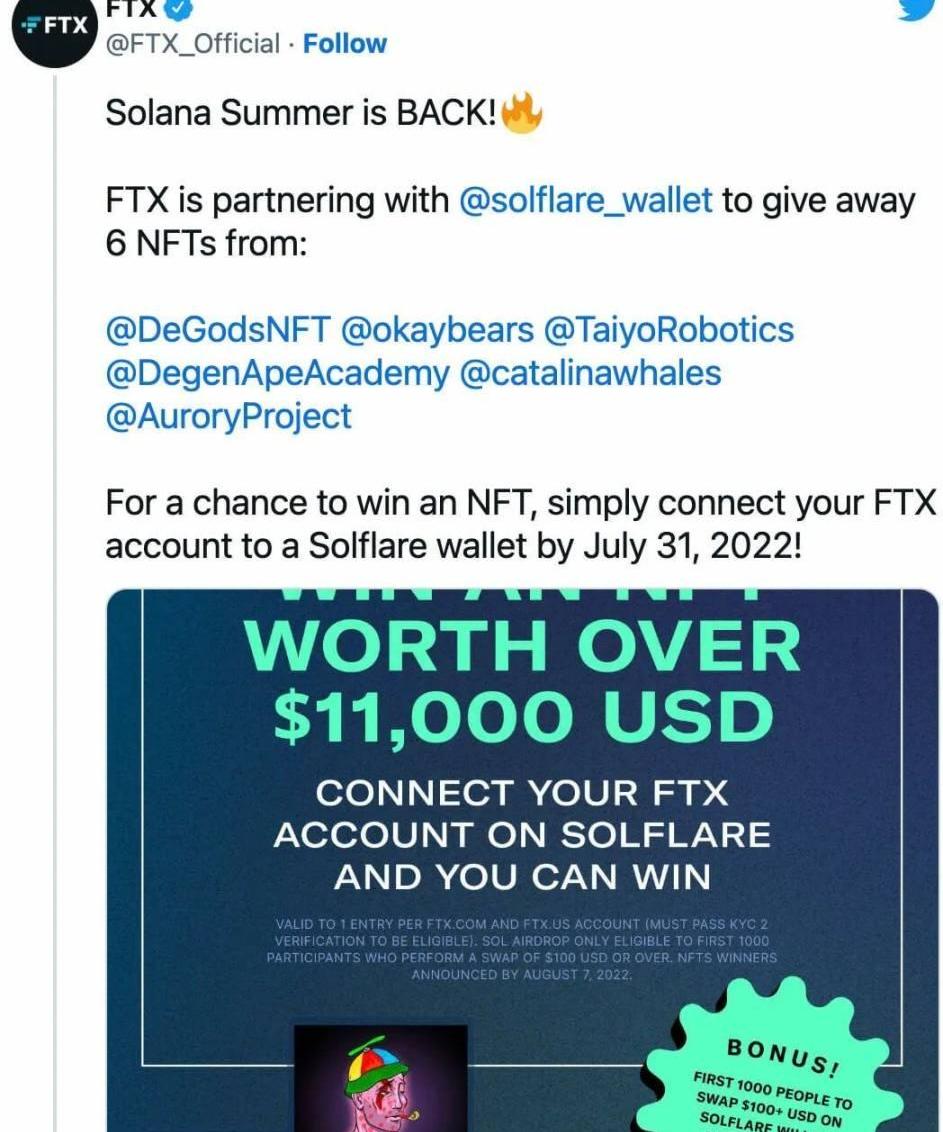
Task: Open the @FTX_Official handle
Action: click(x=193, y=44)
